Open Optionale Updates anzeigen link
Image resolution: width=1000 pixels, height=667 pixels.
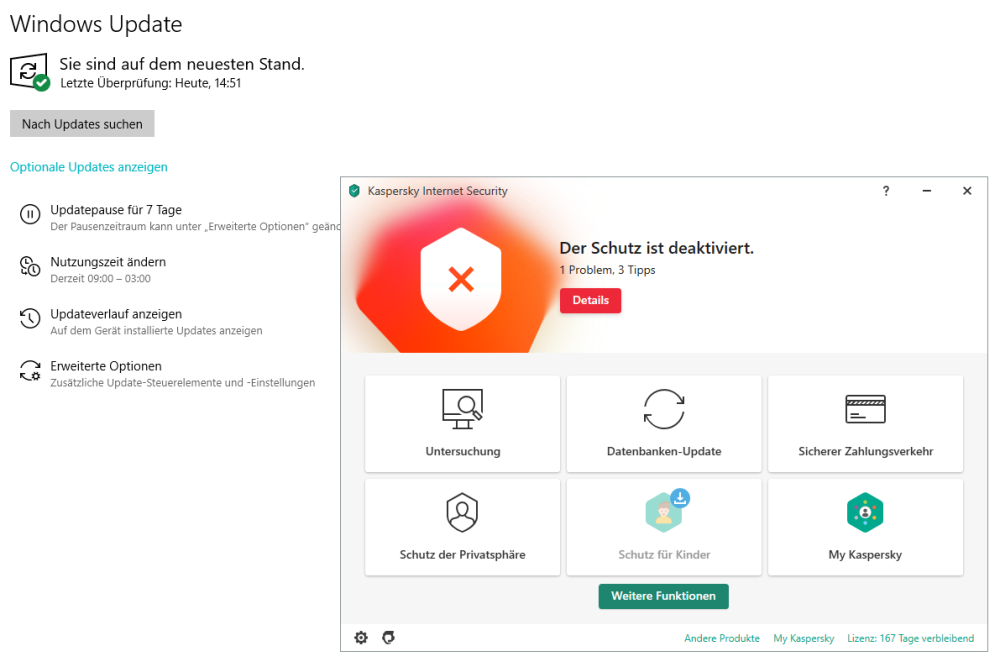[x=89, y=167]
